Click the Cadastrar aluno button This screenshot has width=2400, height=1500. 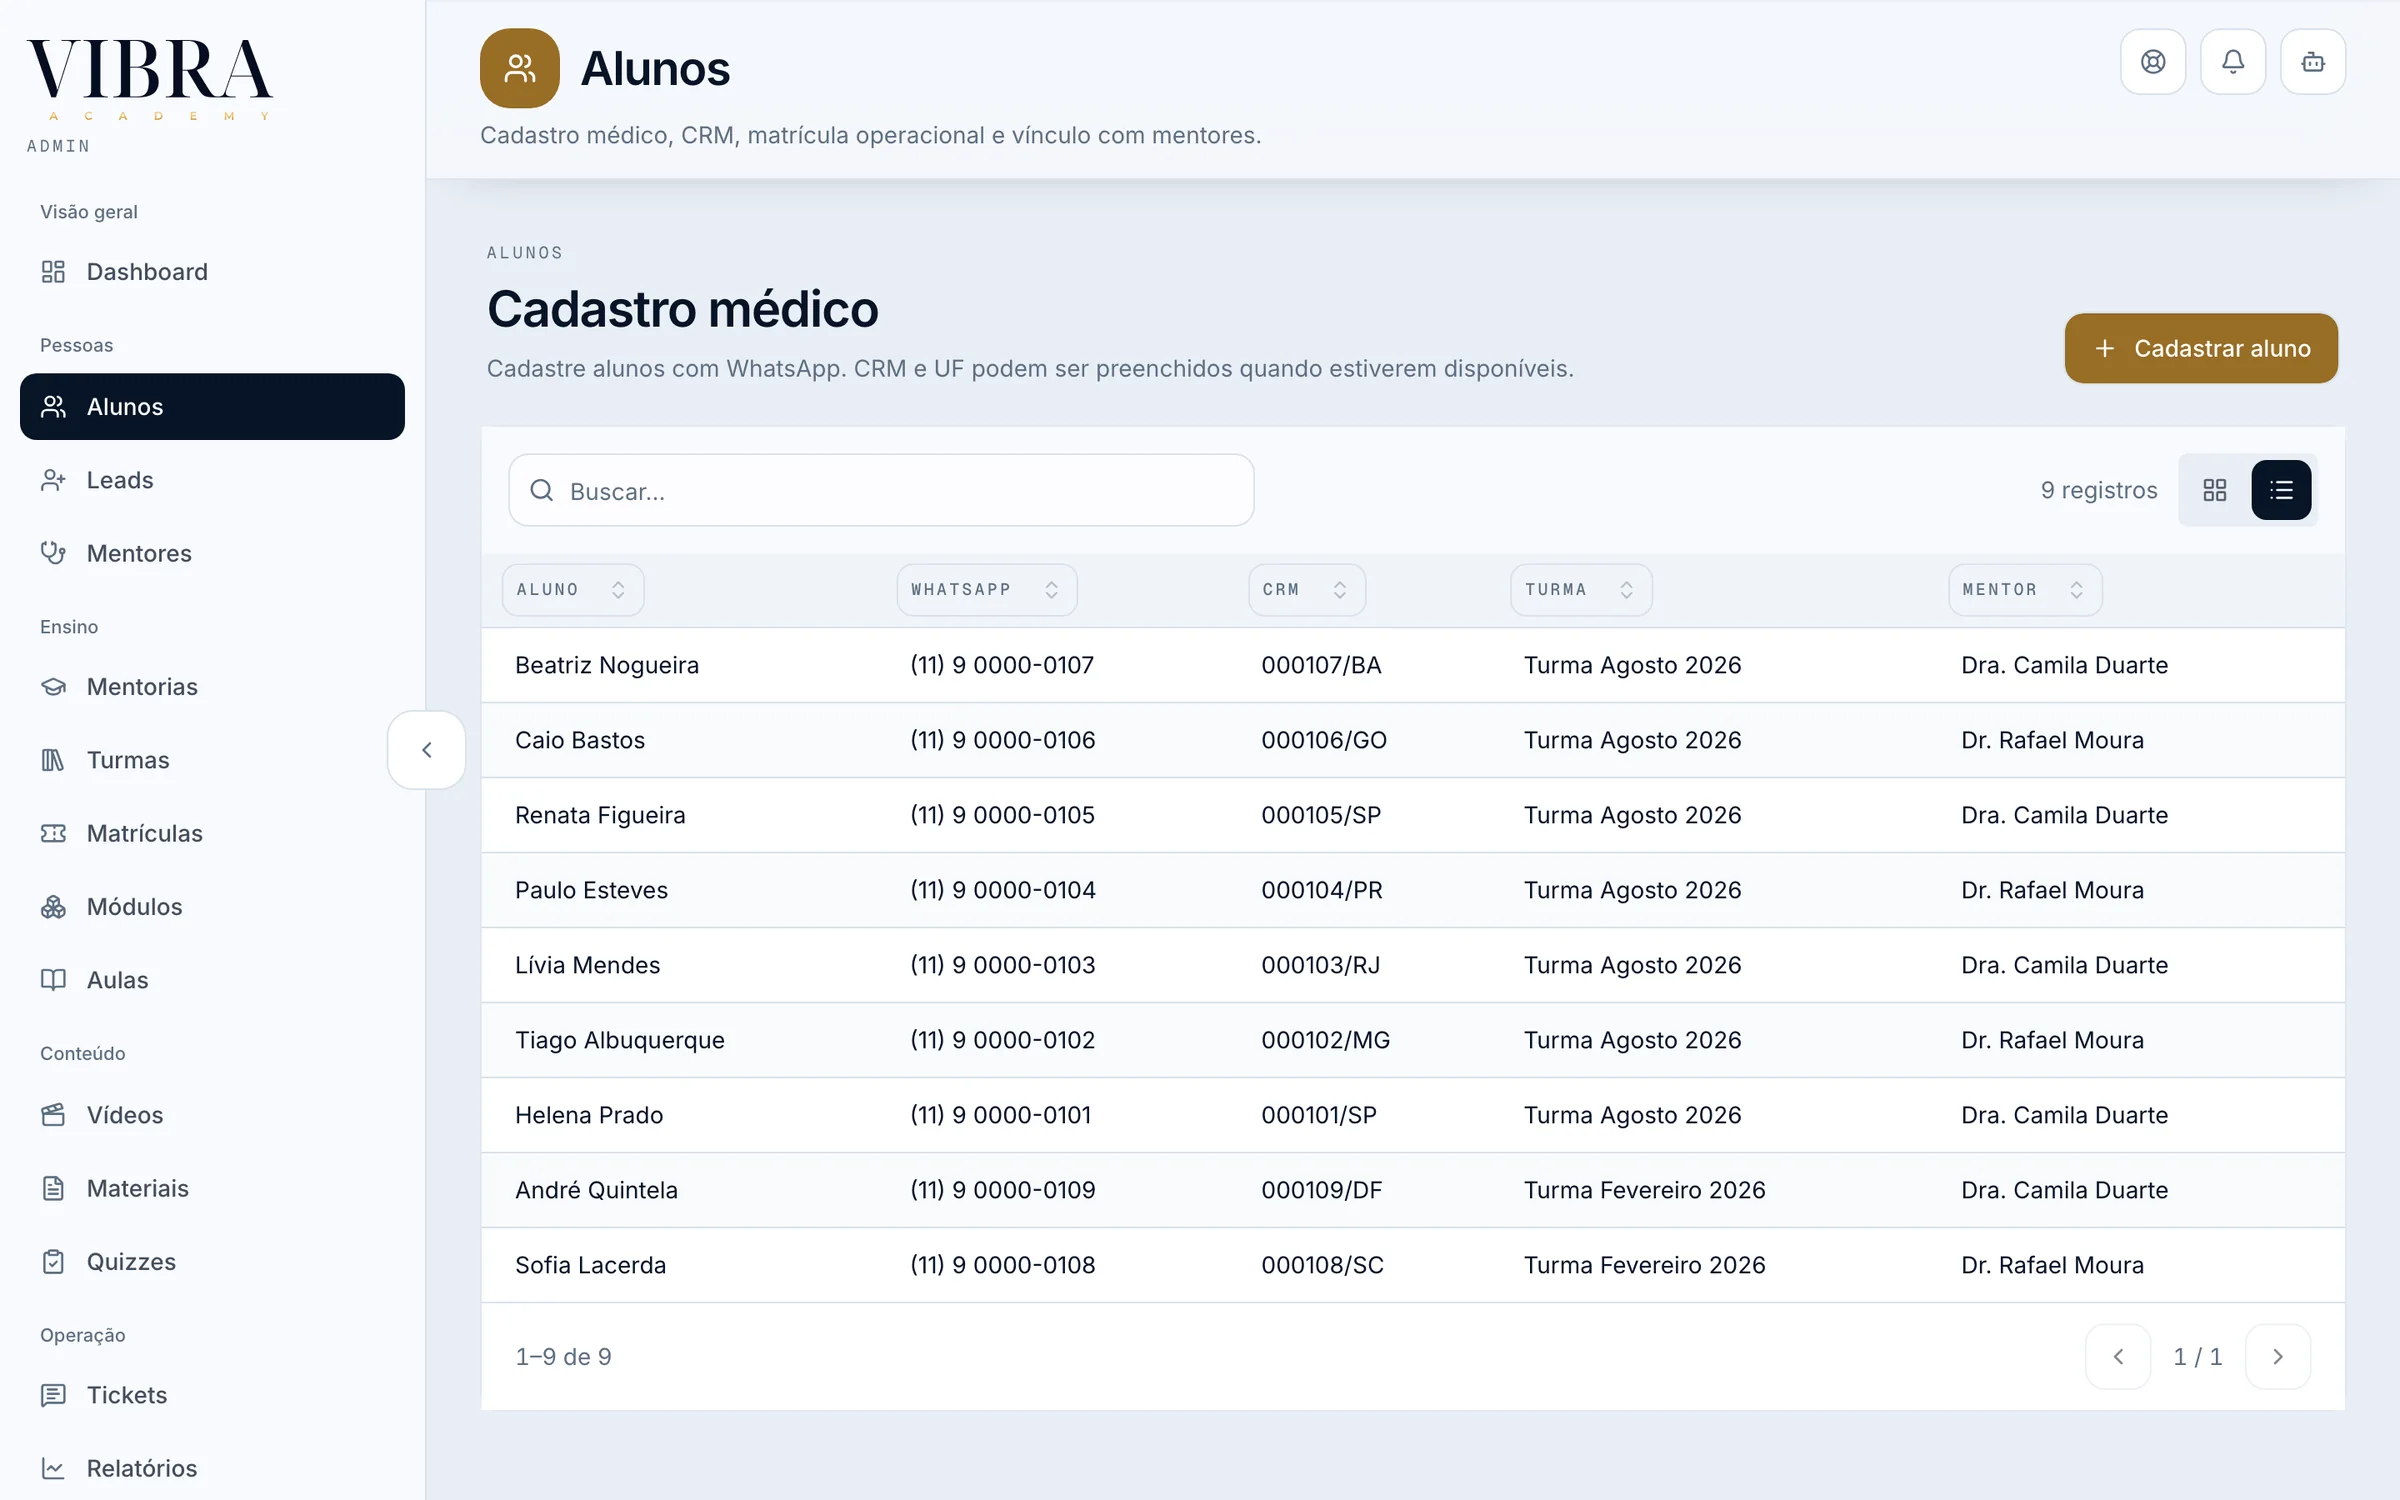point(2200,348)
